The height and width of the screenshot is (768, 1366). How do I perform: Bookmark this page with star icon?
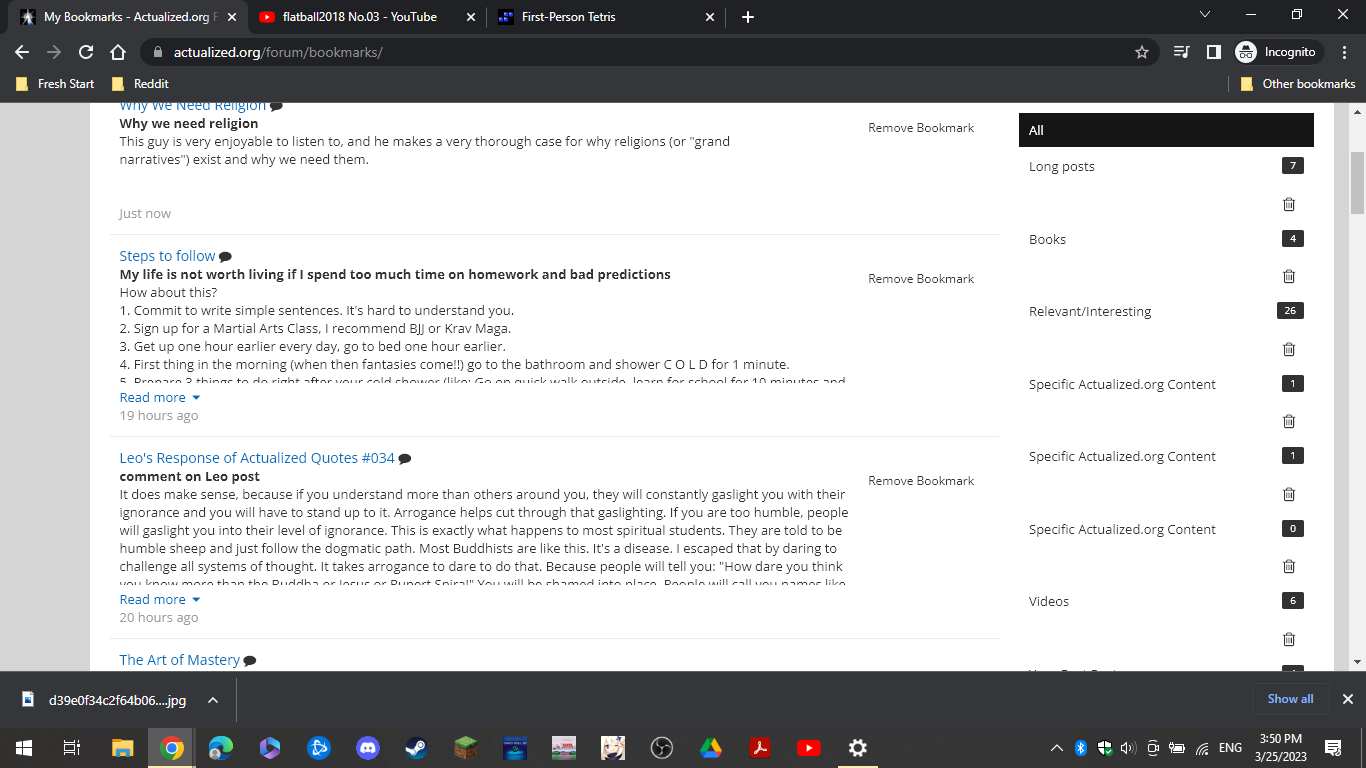click(1141, 52)
